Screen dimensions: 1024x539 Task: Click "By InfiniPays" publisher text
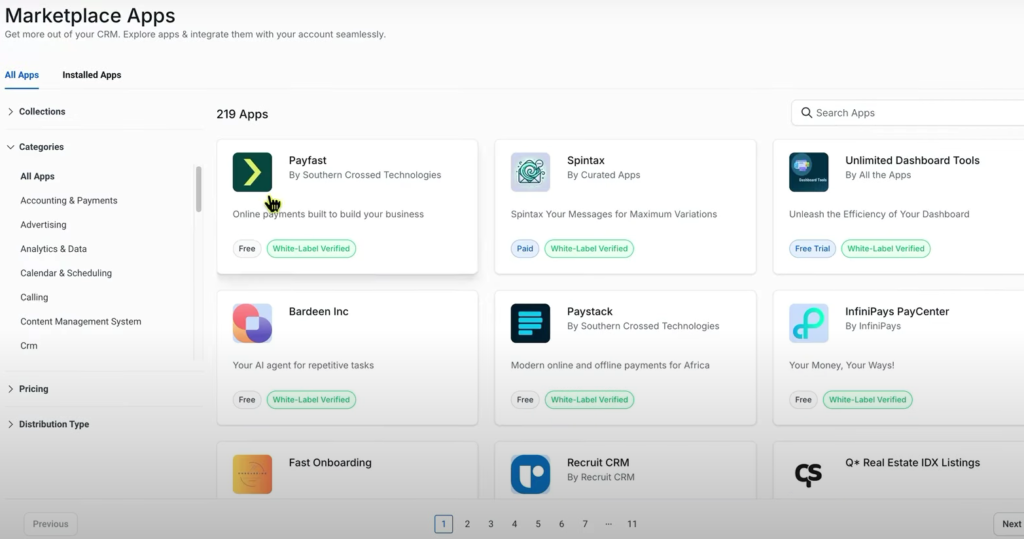(x=872, y=326)
